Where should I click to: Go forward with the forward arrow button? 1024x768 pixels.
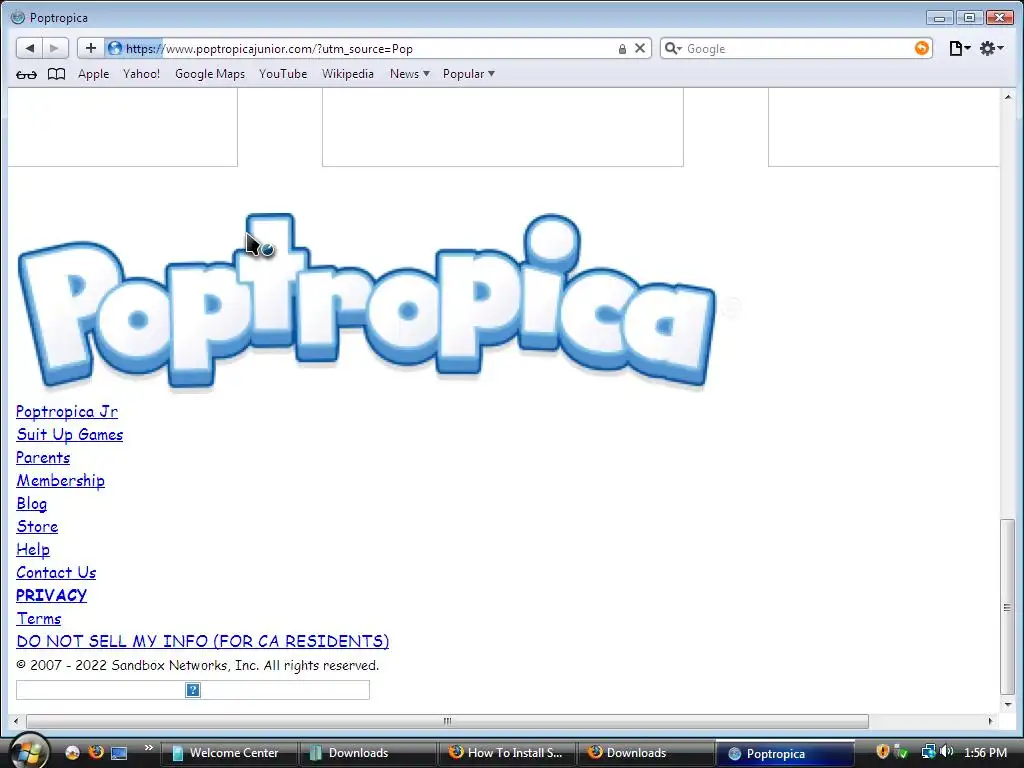pos(55,48)
